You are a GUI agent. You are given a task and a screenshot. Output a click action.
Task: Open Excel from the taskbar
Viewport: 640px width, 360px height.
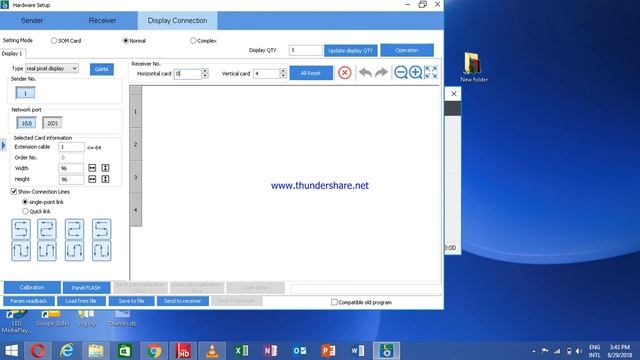[241, 351]
